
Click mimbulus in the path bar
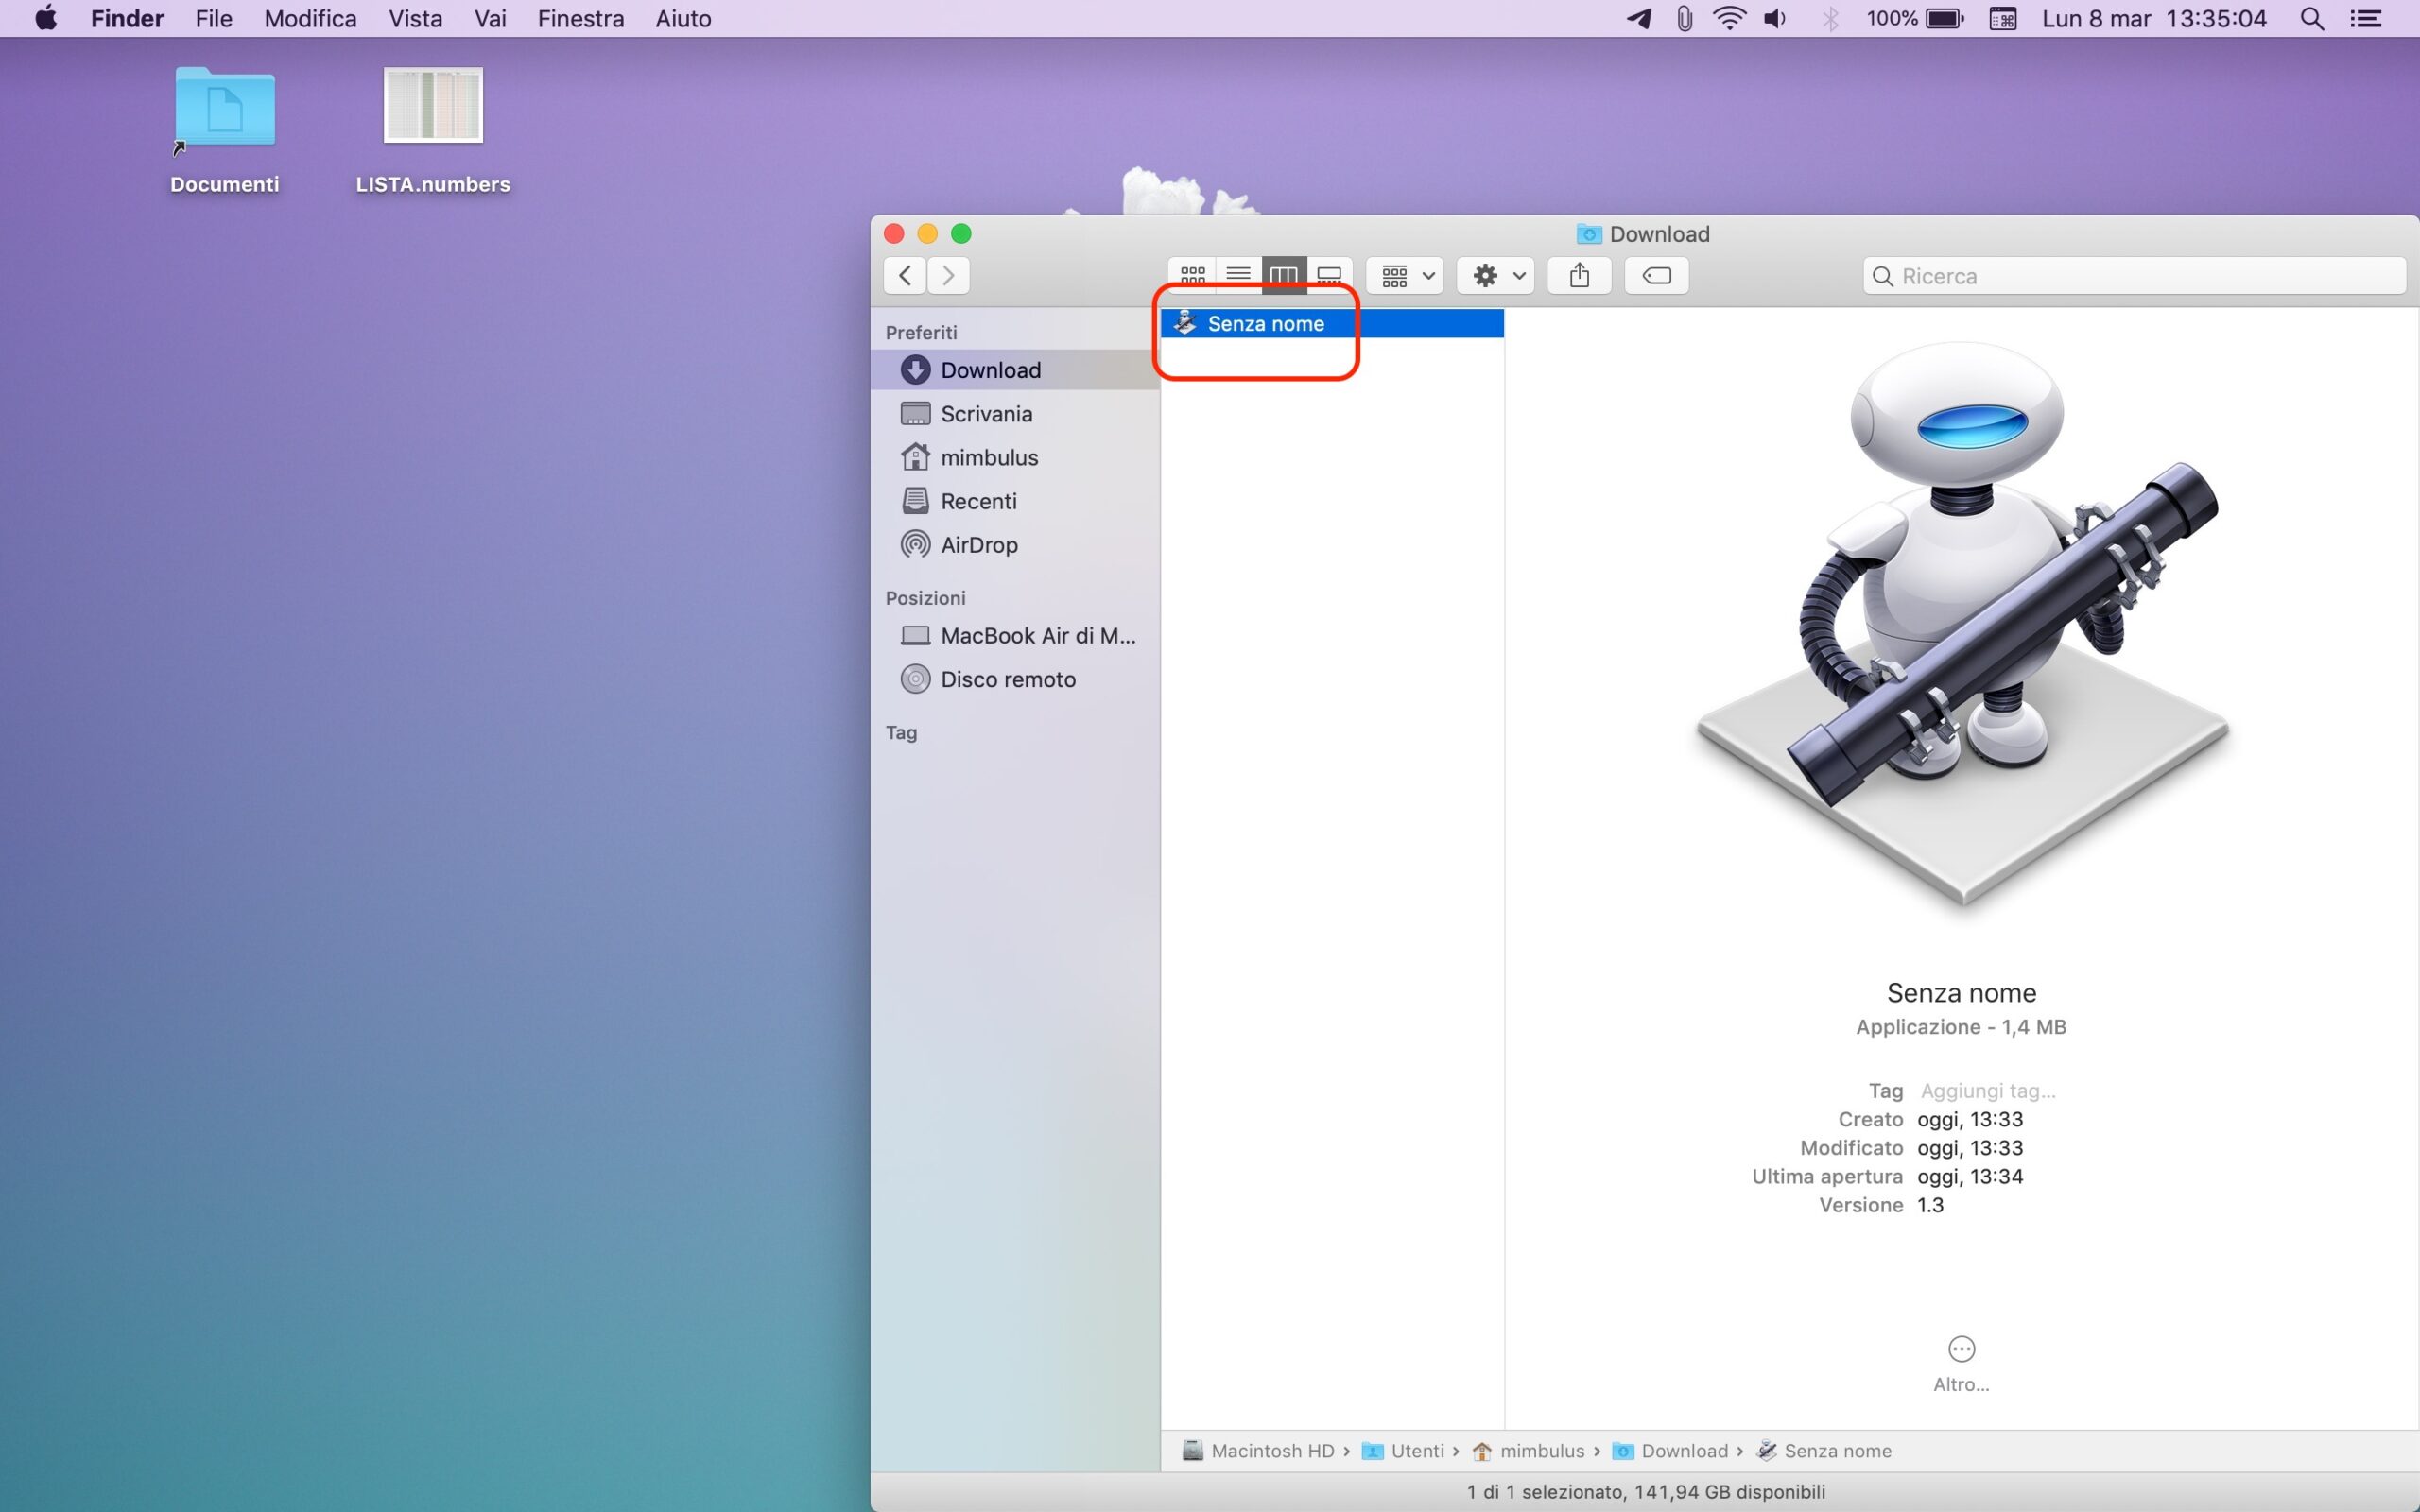(1541, 1451)
